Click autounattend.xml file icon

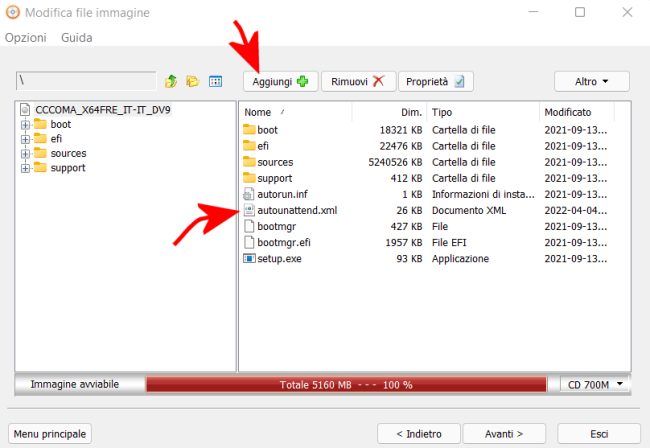(249, 210)
